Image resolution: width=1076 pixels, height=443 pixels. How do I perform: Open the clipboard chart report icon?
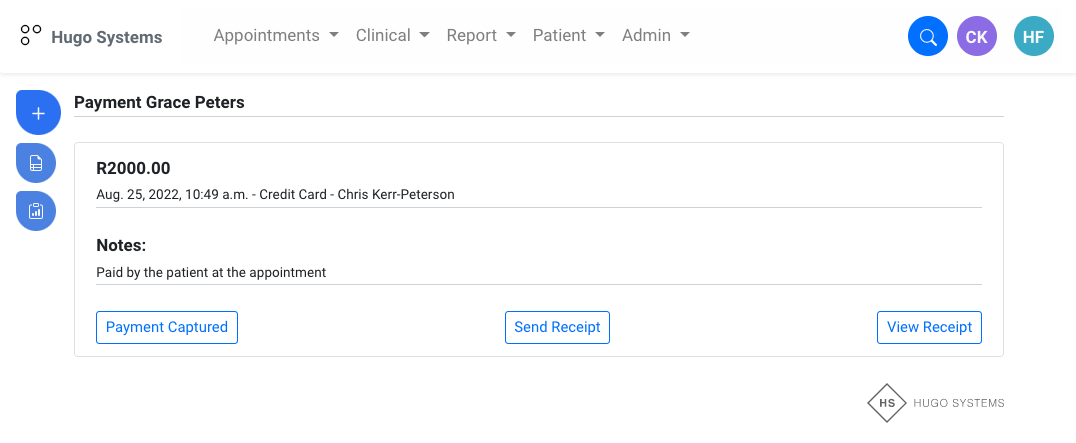coord(36,211)
